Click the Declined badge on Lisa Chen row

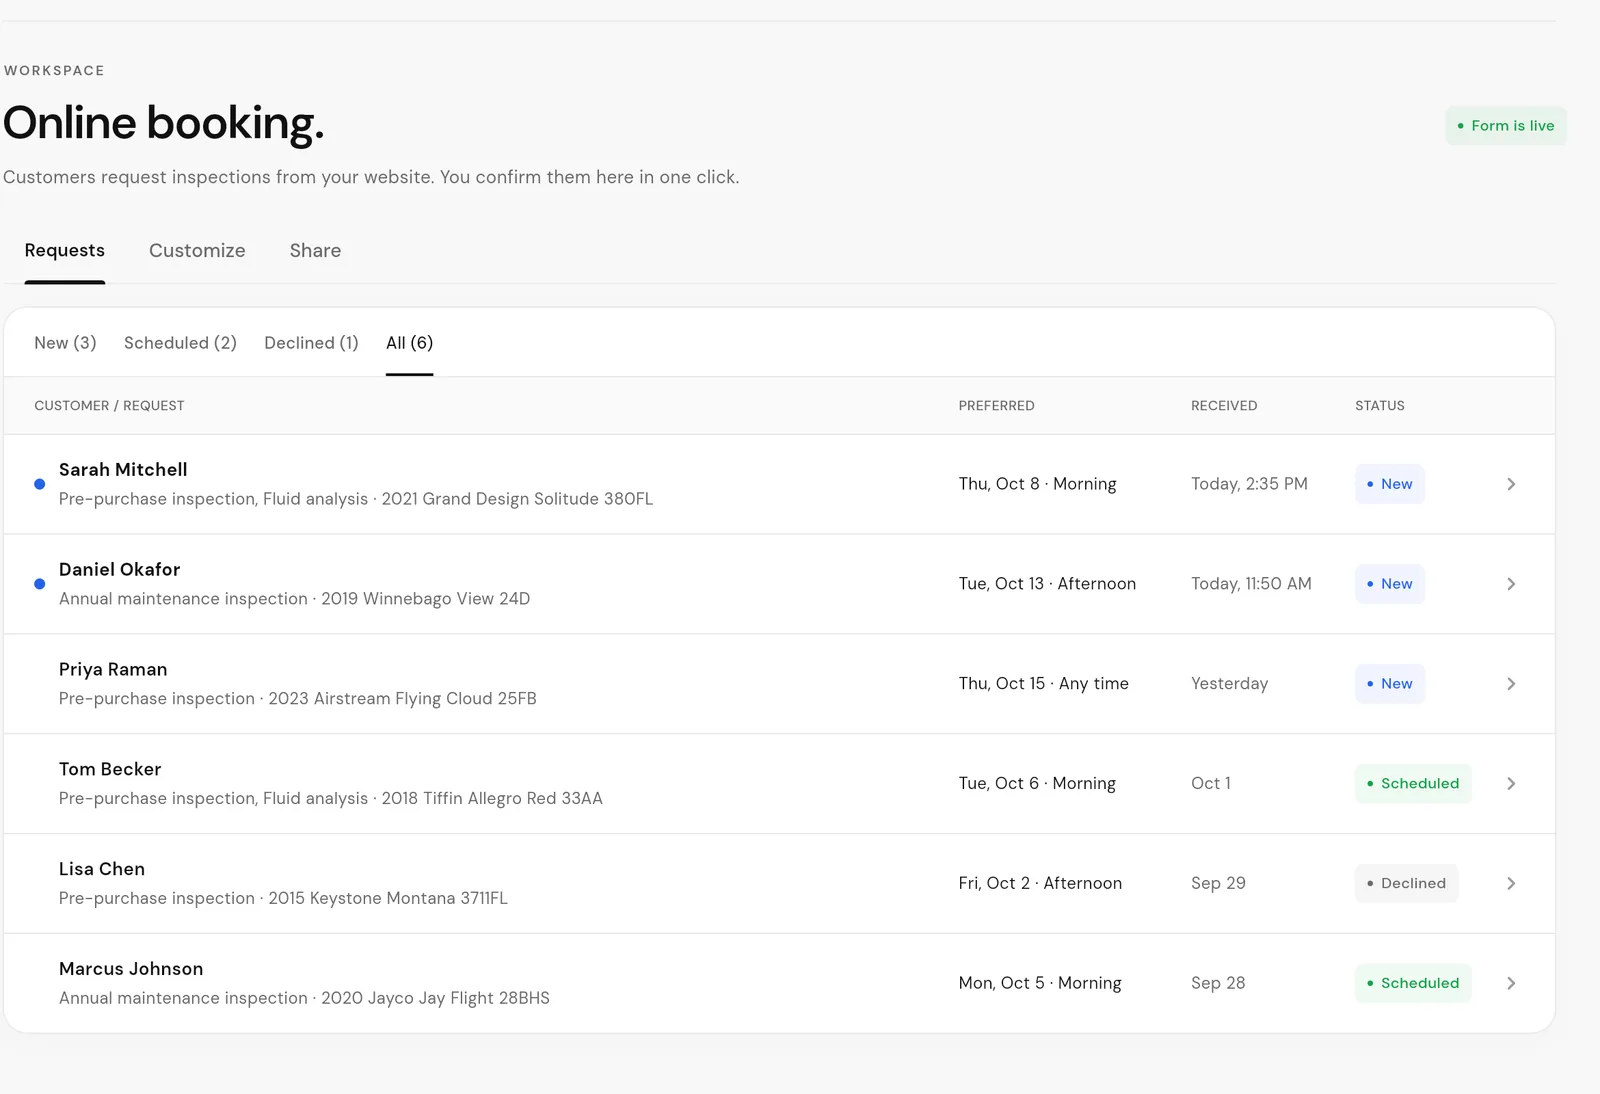point(1406,884)
